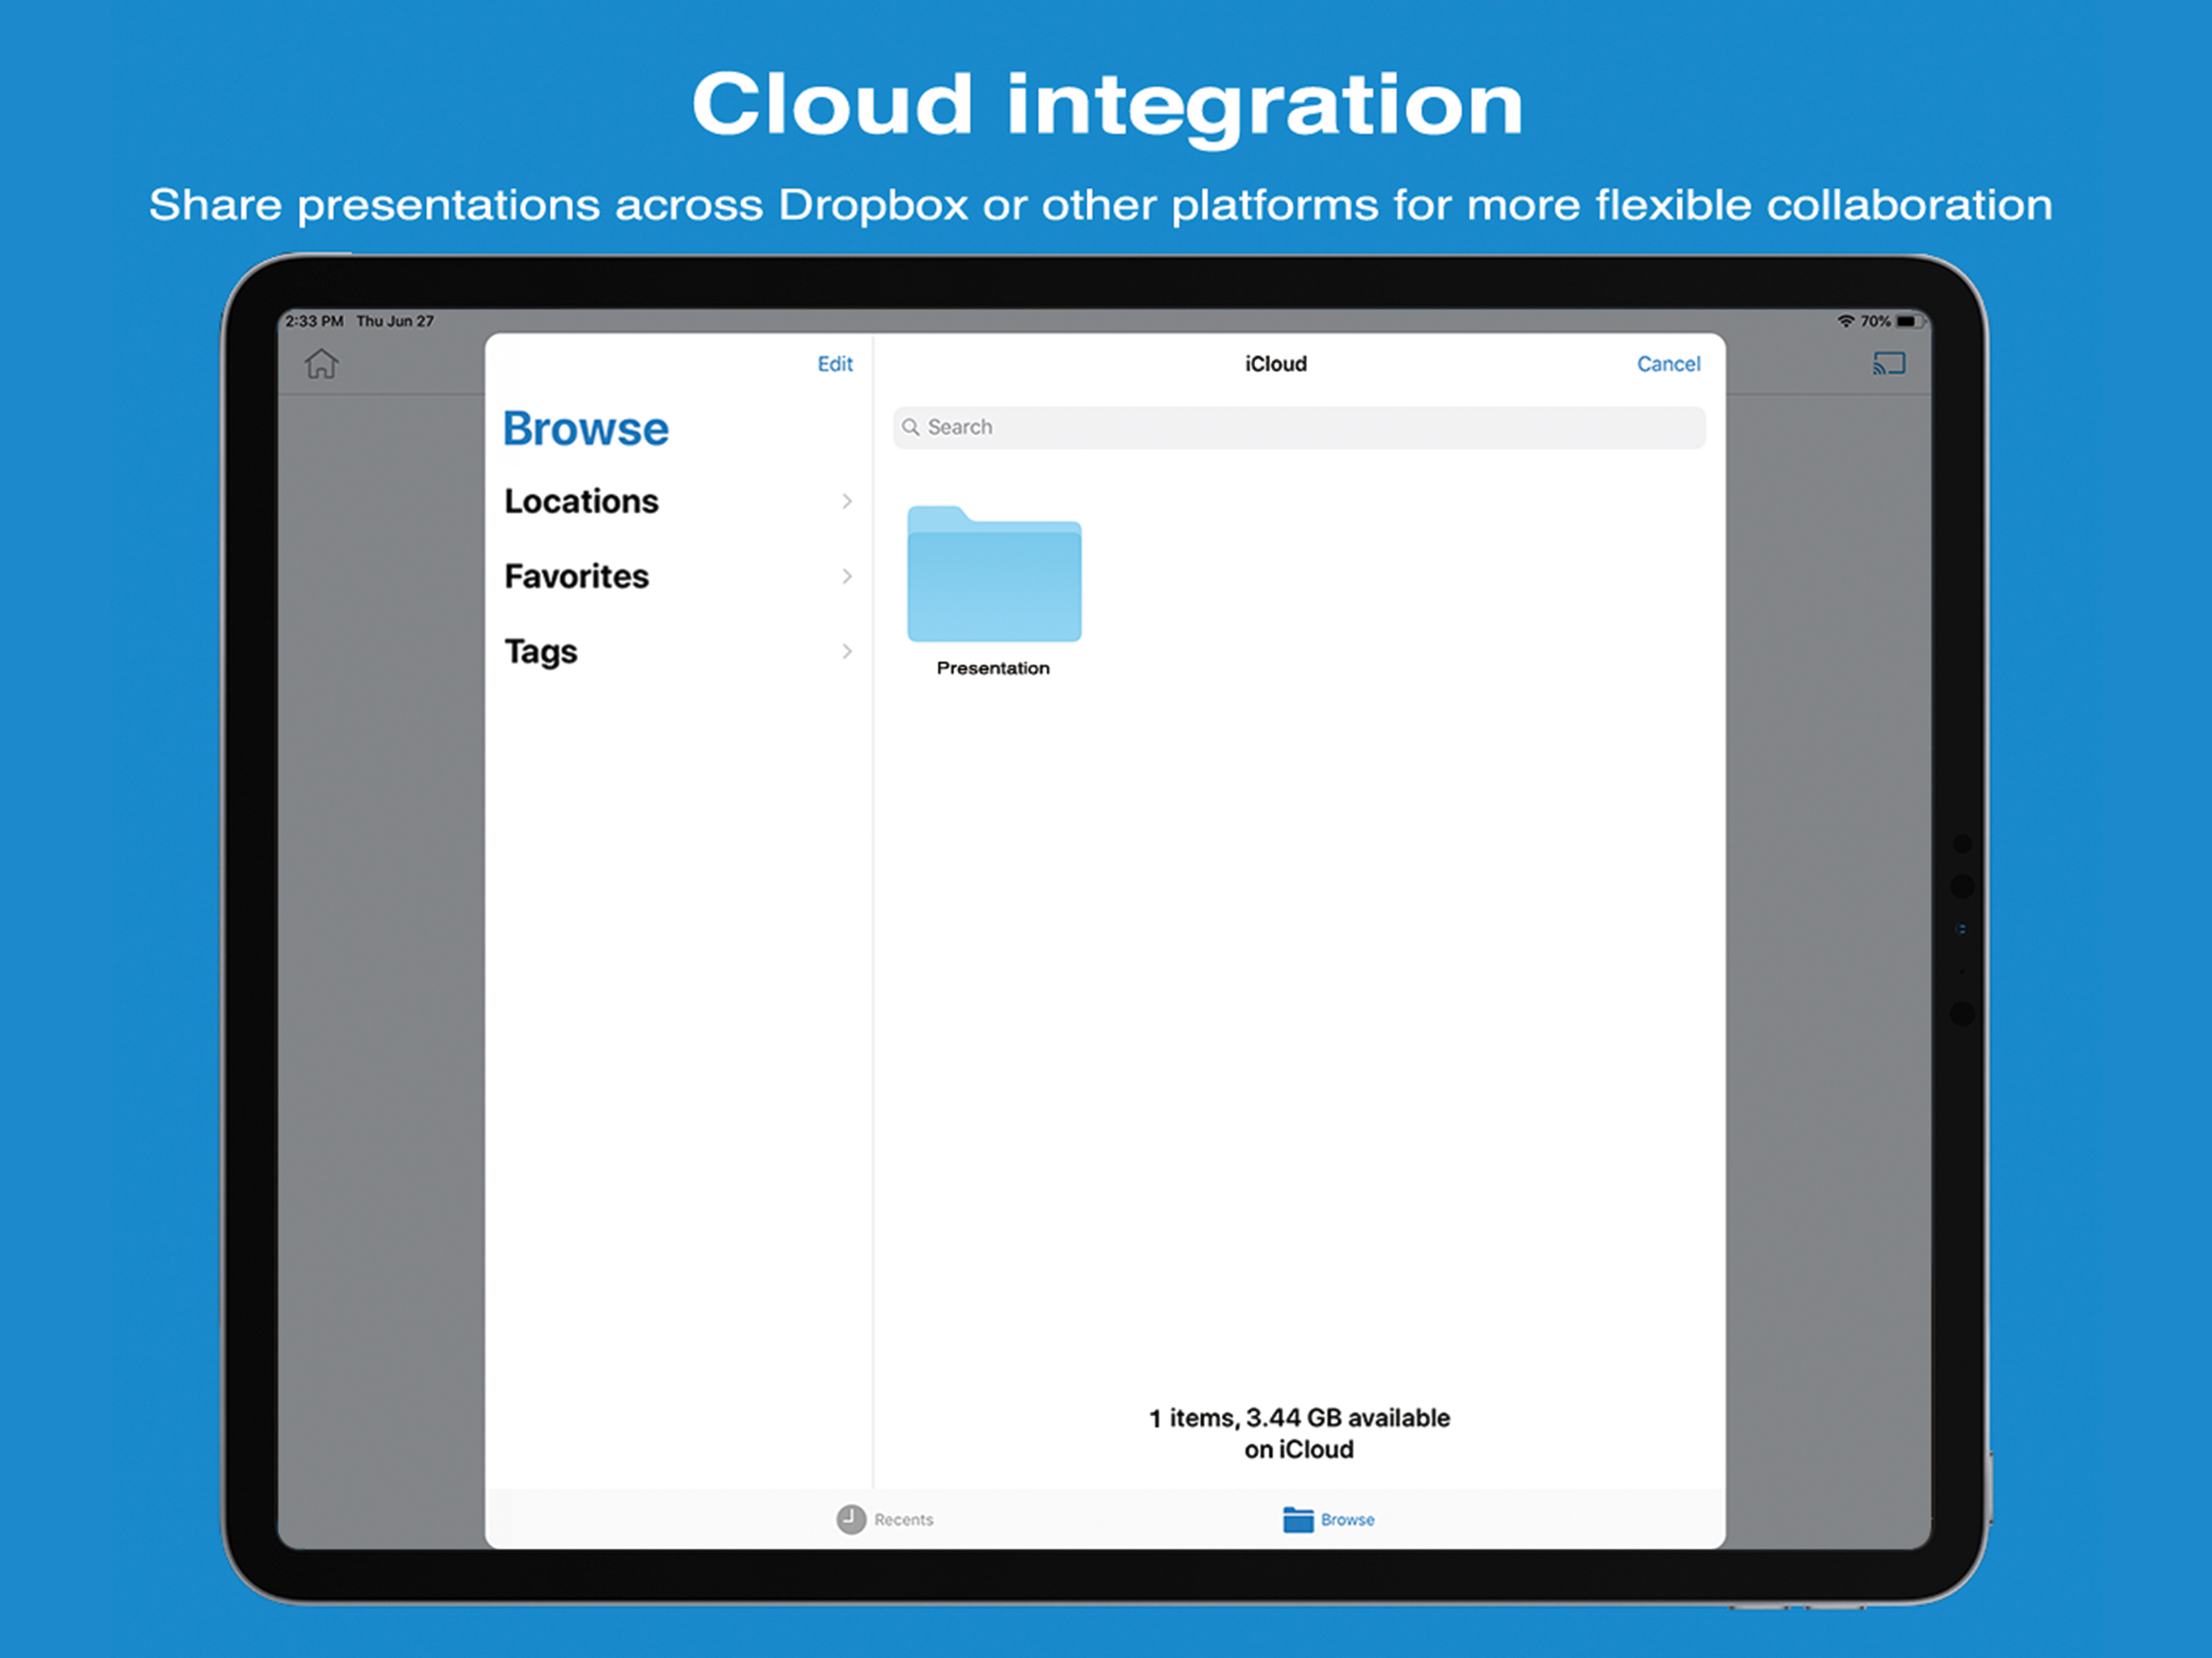Tap the screen cast icon

click(1888, 364)
